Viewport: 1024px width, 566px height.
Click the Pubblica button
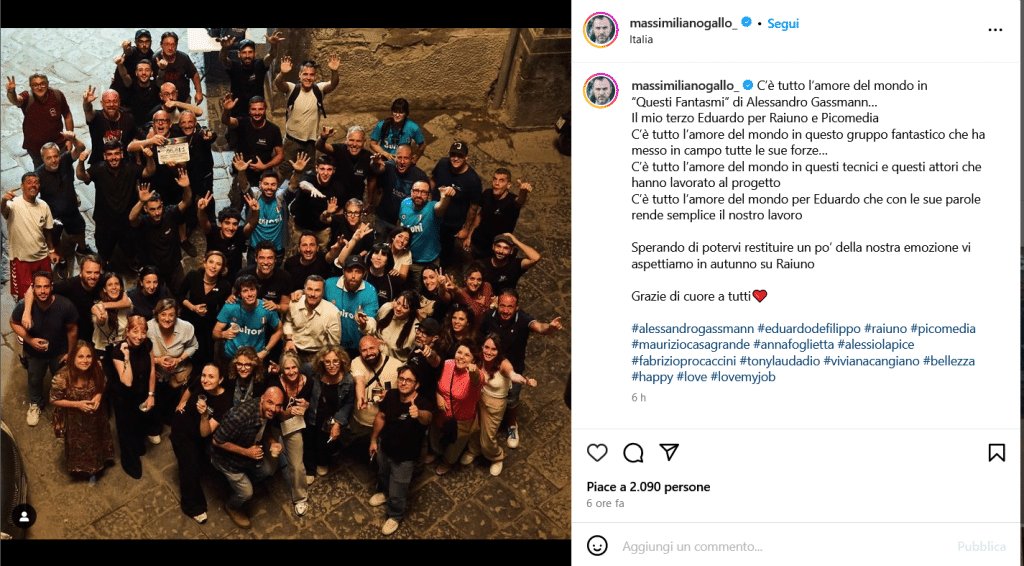point(981,546)
